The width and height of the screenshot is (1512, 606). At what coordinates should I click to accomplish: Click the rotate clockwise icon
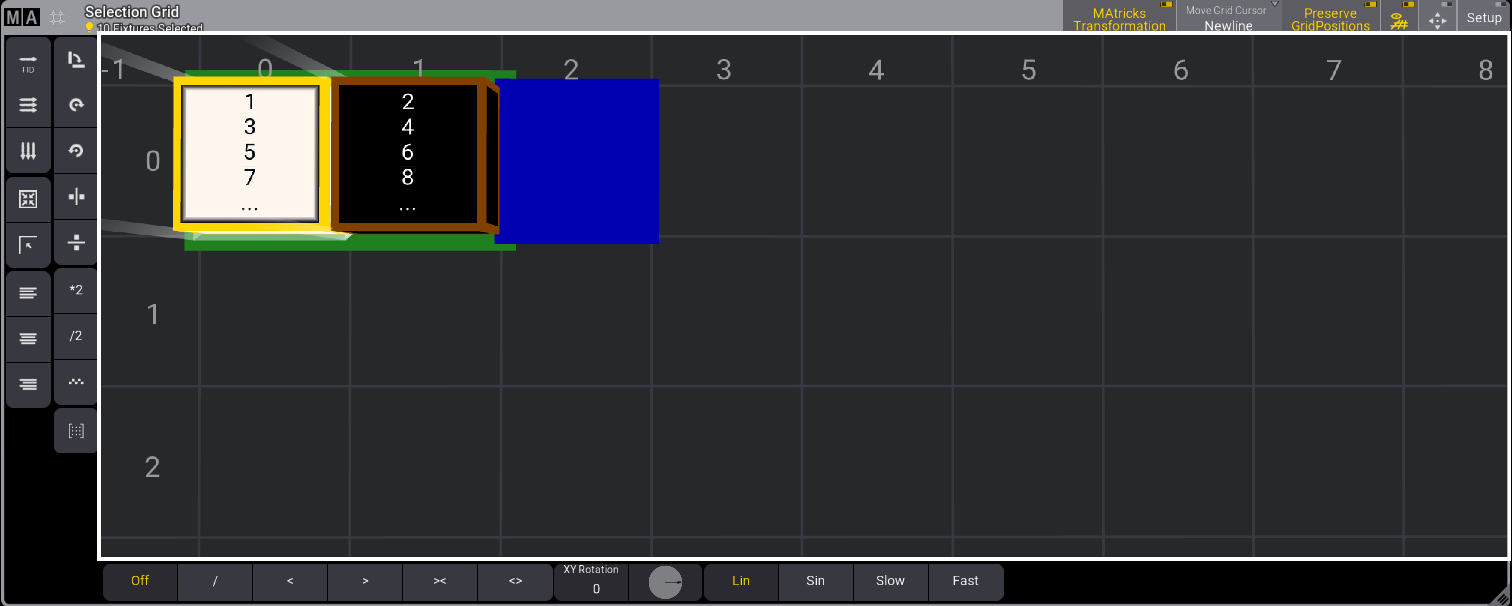pos(76,105)
